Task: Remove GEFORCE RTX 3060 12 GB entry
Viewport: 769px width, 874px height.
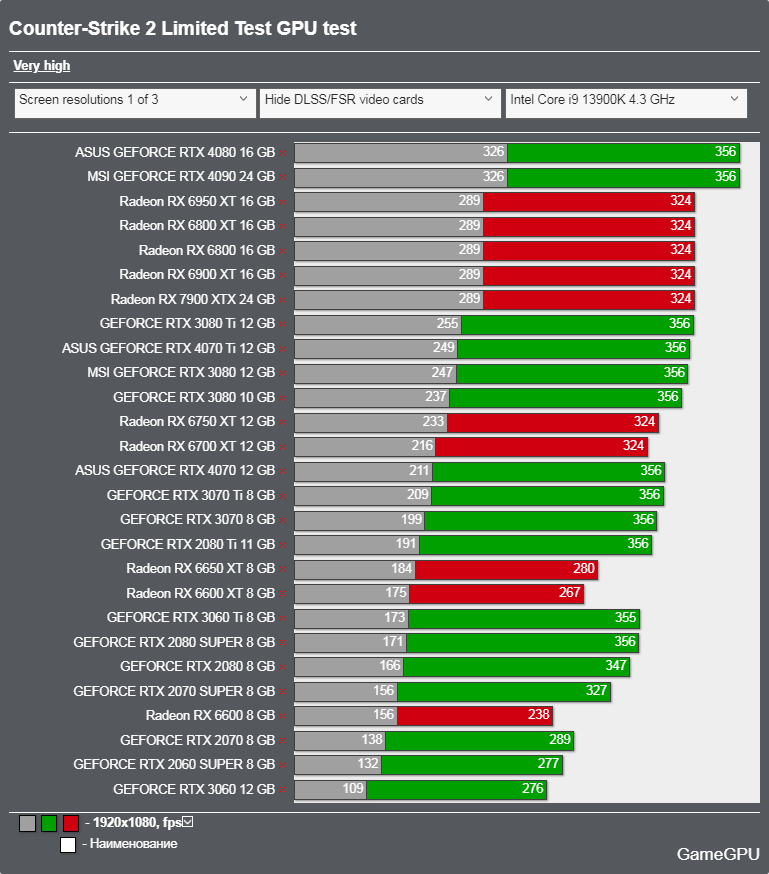Action: 283,790
